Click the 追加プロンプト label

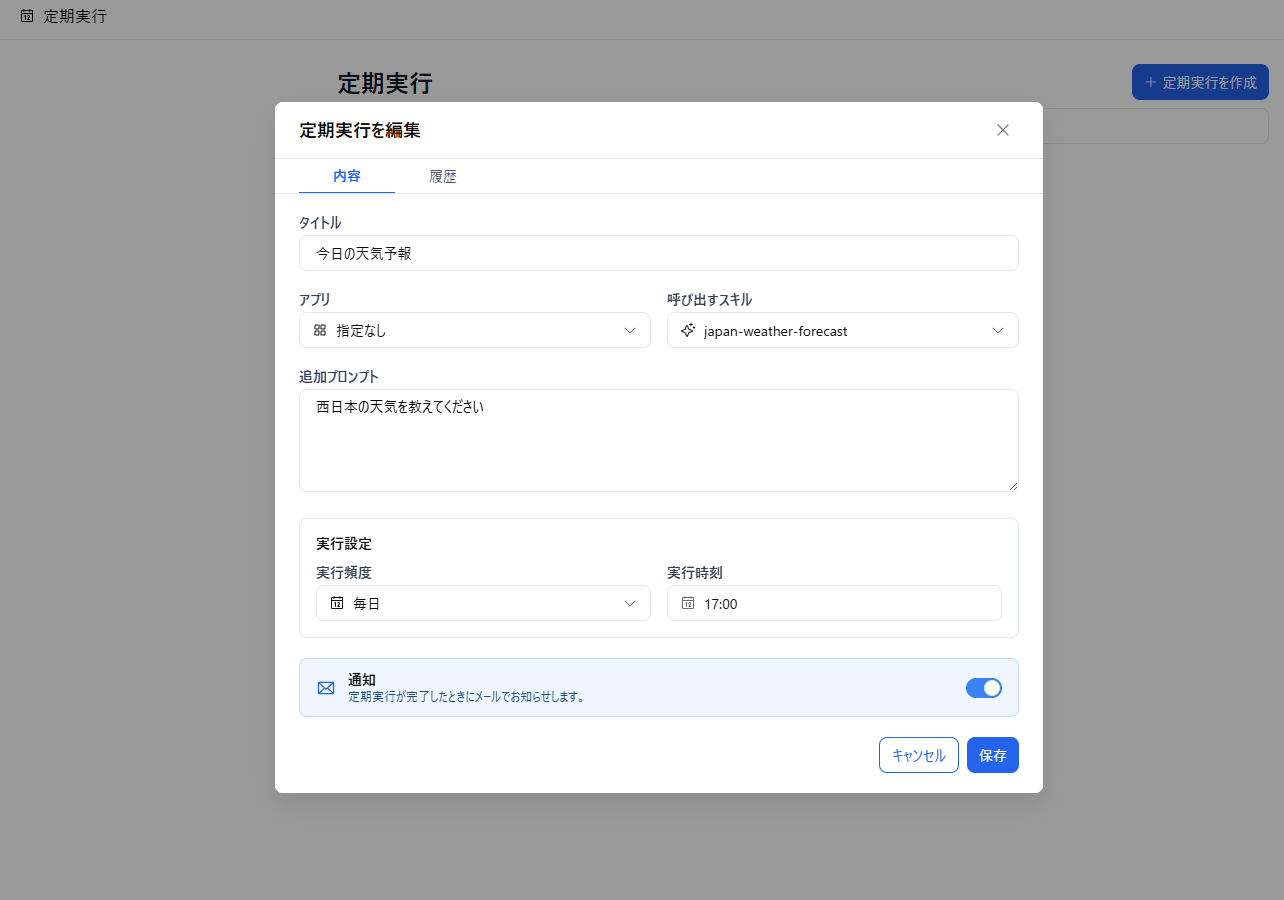click(339, 377)
